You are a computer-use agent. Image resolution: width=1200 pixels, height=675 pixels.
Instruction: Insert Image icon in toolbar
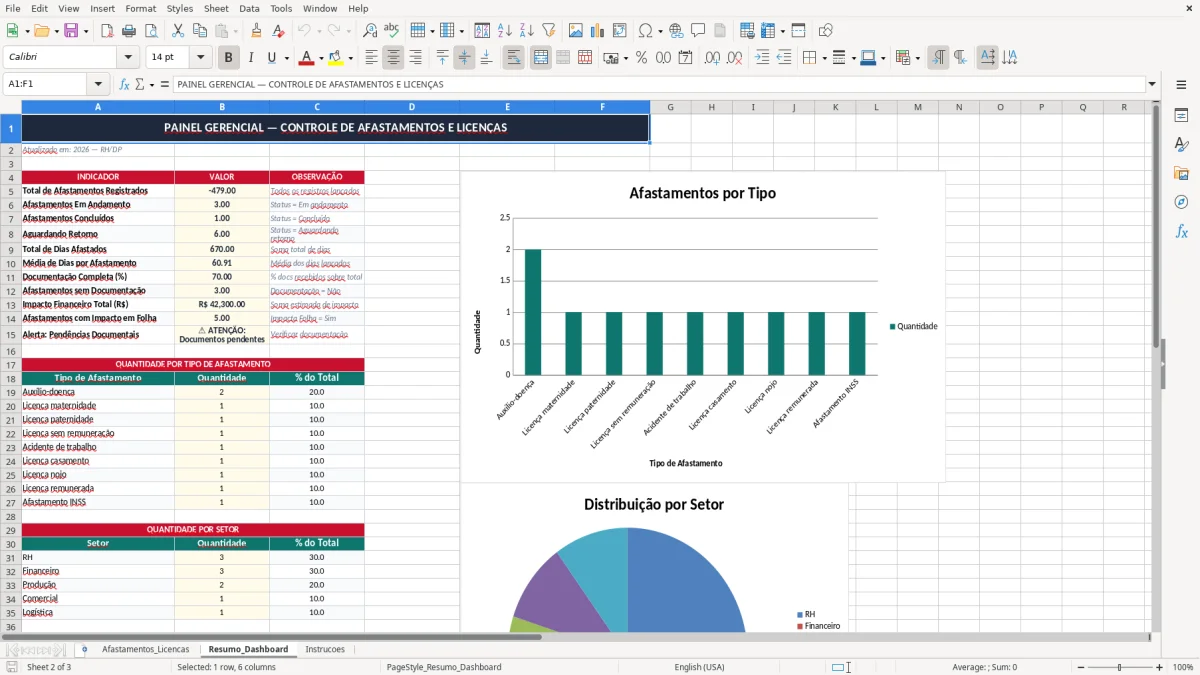click(576, 31)
